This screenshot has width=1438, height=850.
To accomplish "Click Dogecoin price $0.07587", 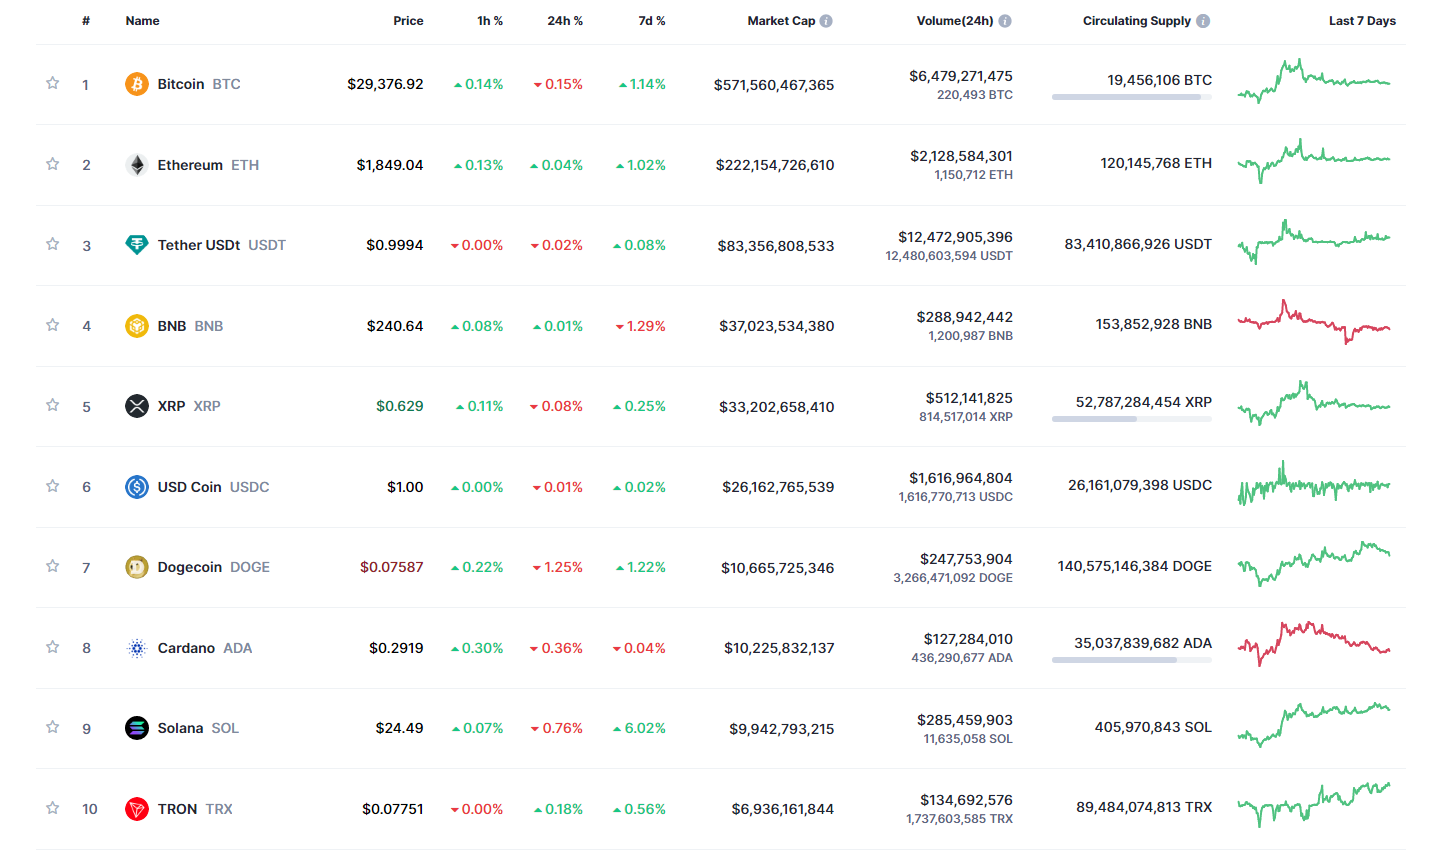I will [x=392, y=567].
